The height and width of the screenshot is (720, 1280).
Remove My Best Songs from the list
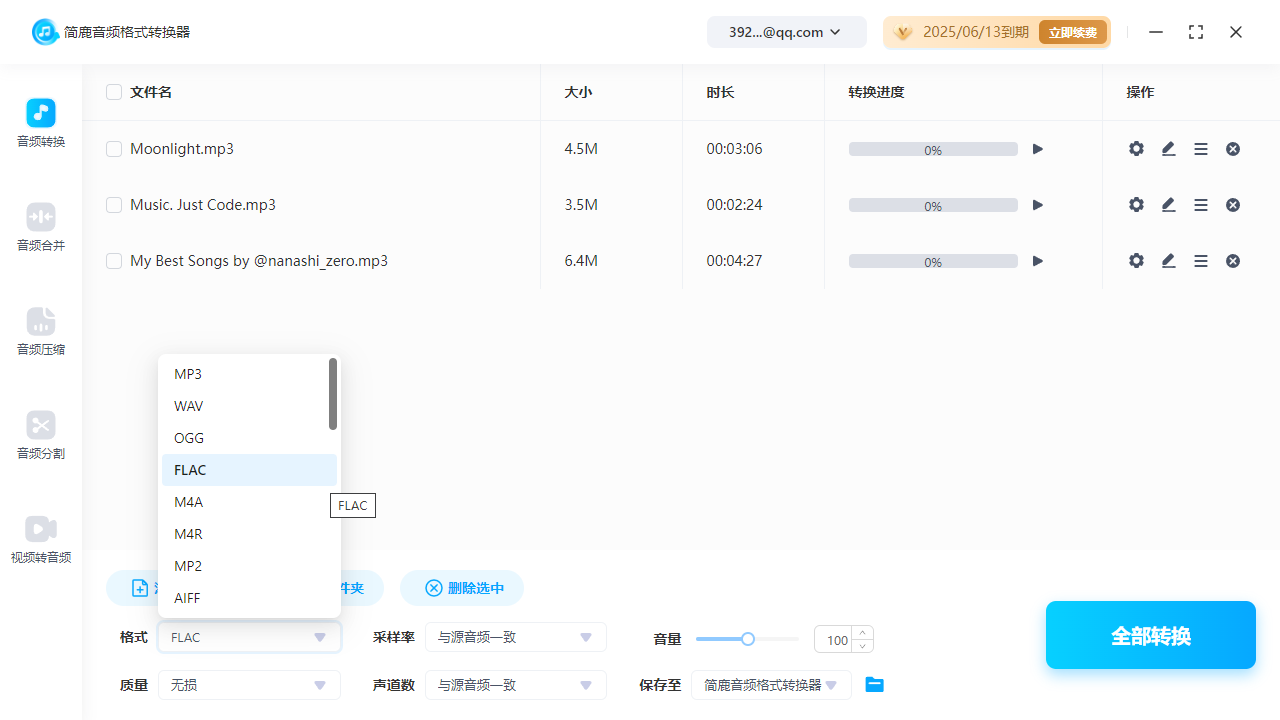1232,260
